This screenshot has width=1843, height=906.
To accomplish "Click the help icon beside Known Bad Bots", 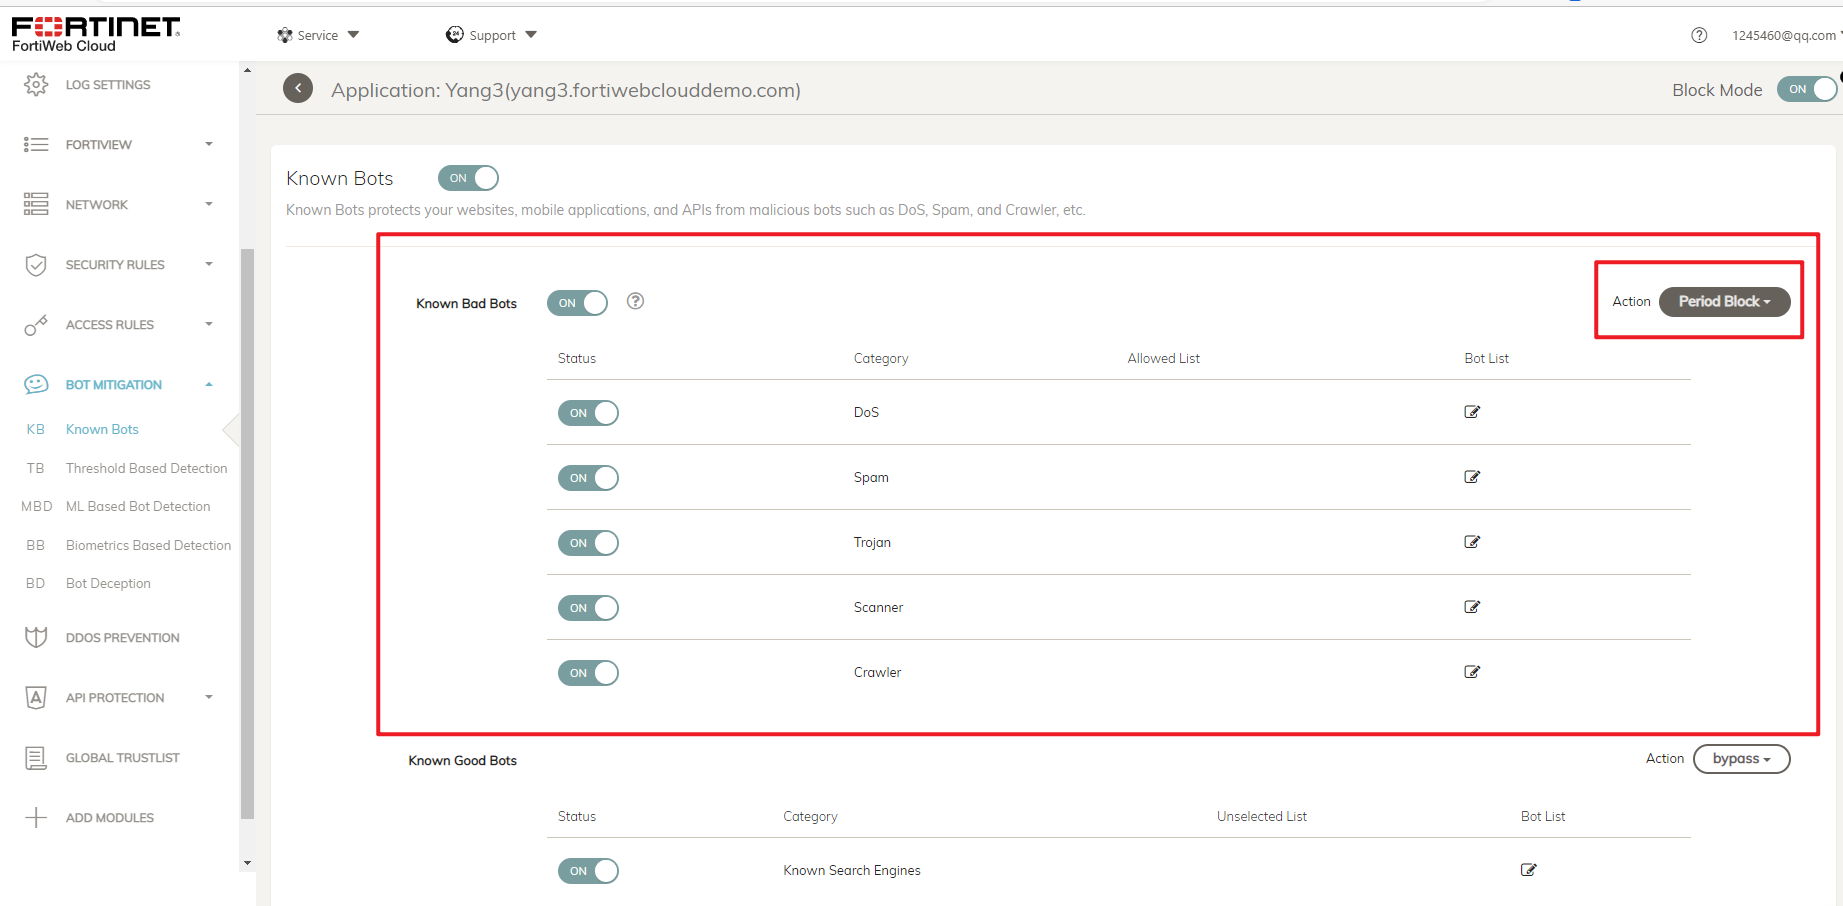I will [x=635, y=301].
